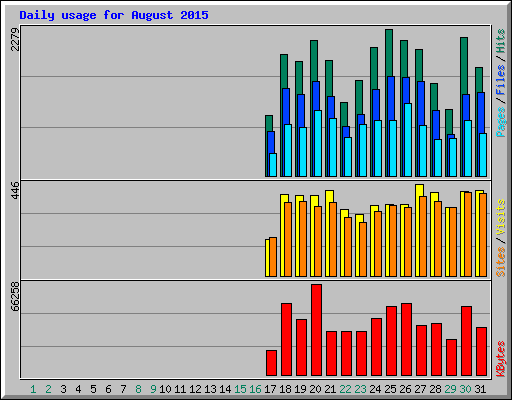Click the Visits legend label

[x=500, y=217]
